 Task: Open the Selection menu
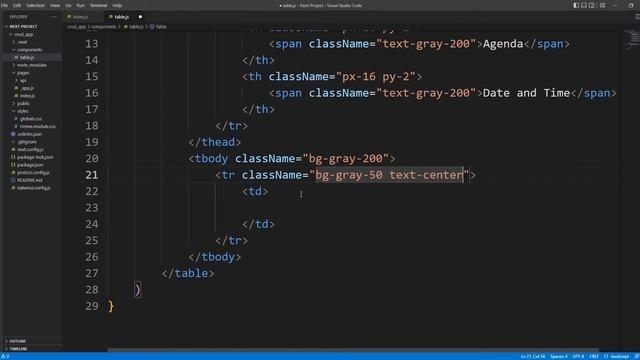(x=36, y=5)
